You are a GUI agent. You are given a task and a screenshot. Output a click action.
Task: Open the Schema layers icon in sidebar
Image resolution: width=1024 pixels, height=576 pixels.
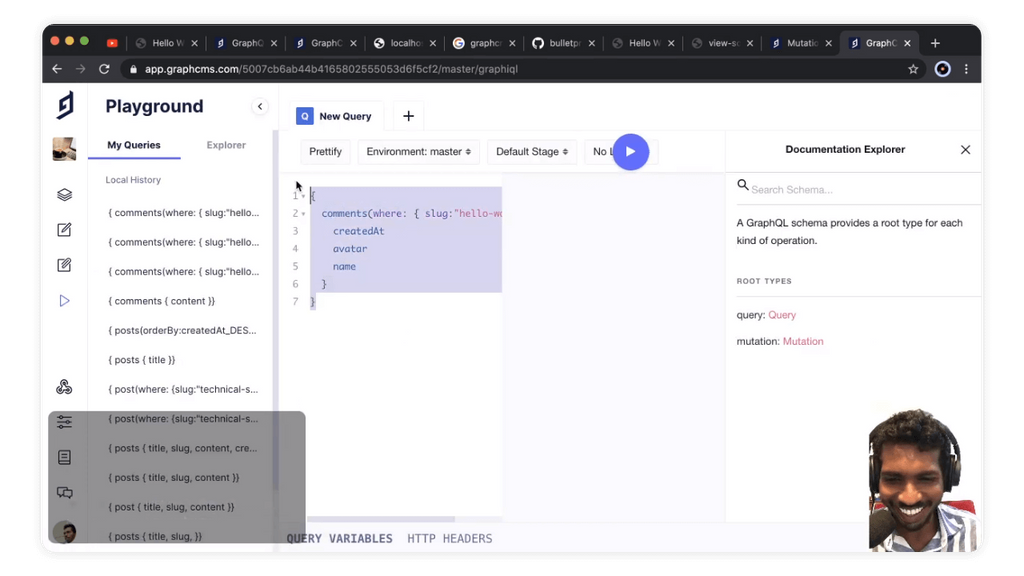64,195
